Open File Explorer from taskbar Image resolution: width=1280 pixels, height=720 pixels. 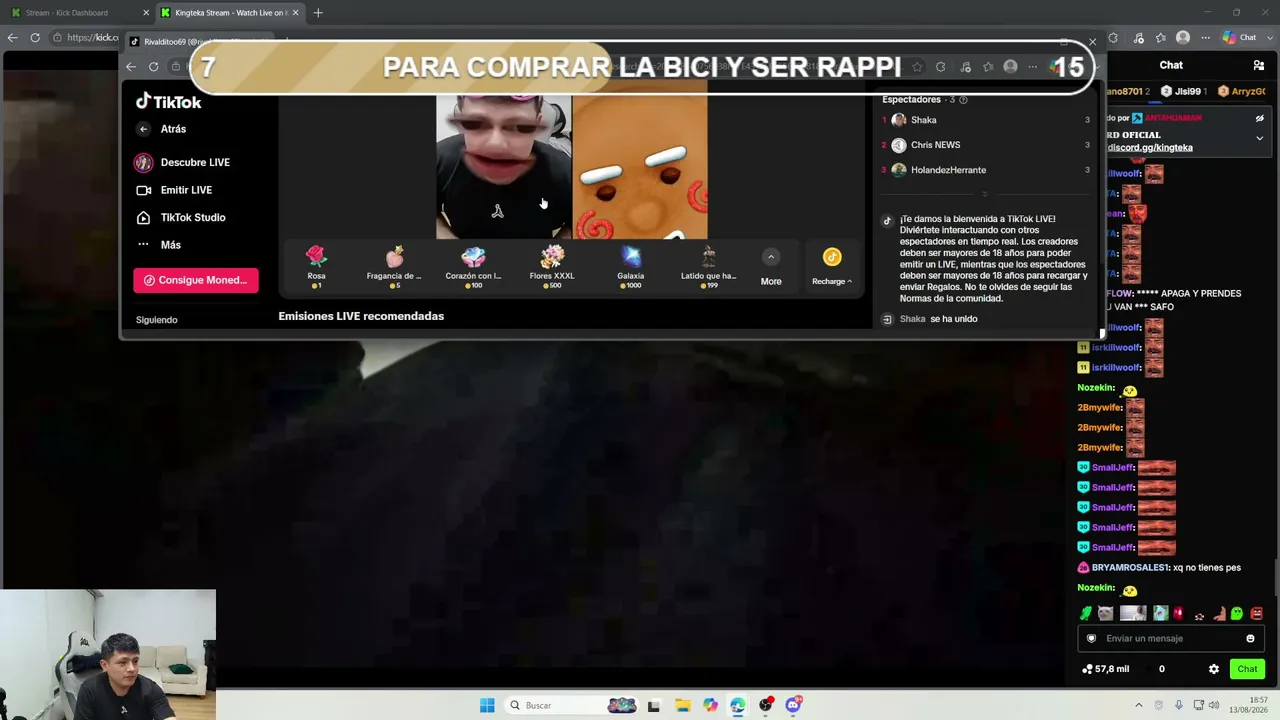coord(682,705)
